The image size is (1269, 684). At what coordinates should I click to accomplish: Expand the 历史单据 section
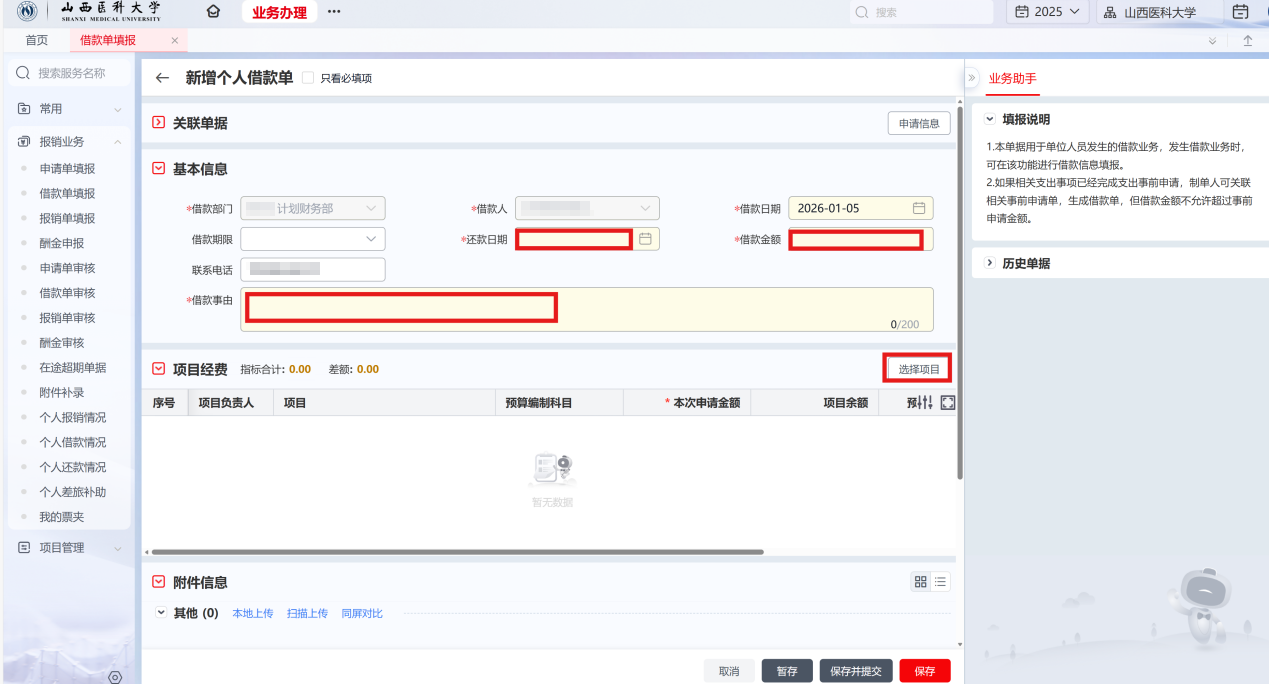pos(990,263)
